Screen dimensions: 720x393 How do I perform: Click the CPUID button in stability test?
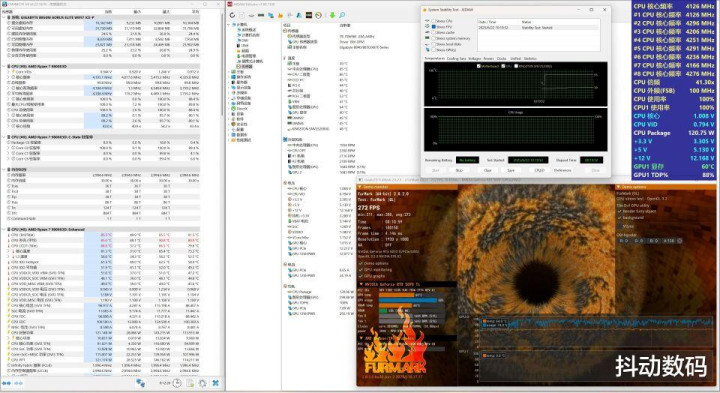[x=539, y=170]
